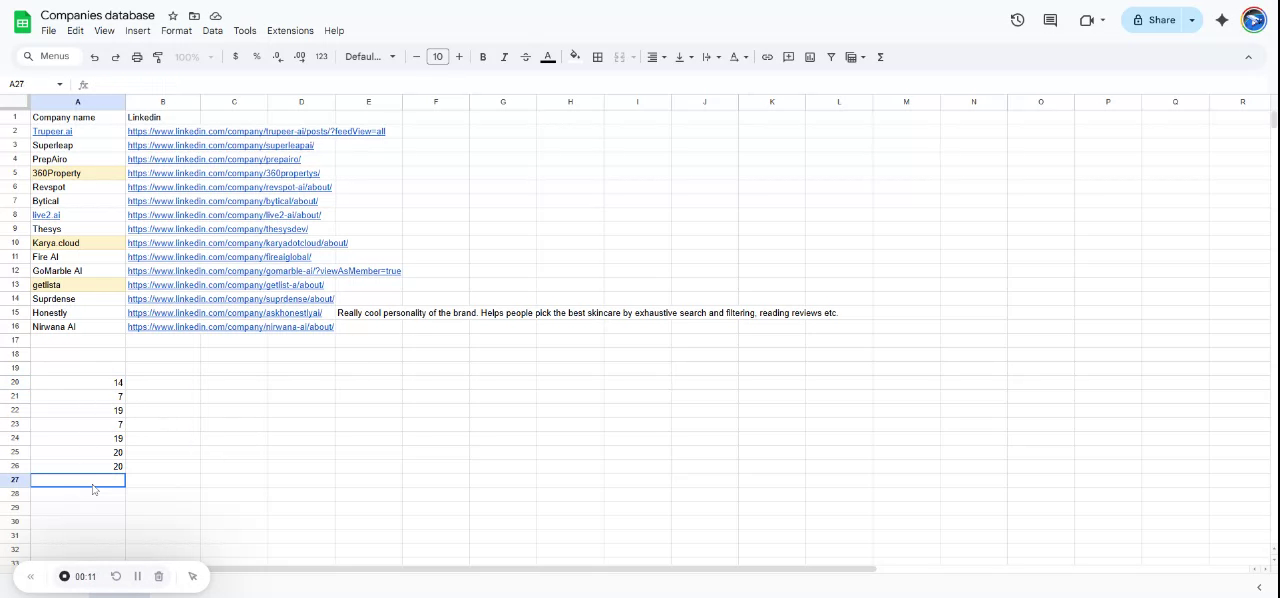The width and height of the screenshot is (1280, 598).
Task: Toggle strikethrough formatting
Action: click(x=526, y=57)
